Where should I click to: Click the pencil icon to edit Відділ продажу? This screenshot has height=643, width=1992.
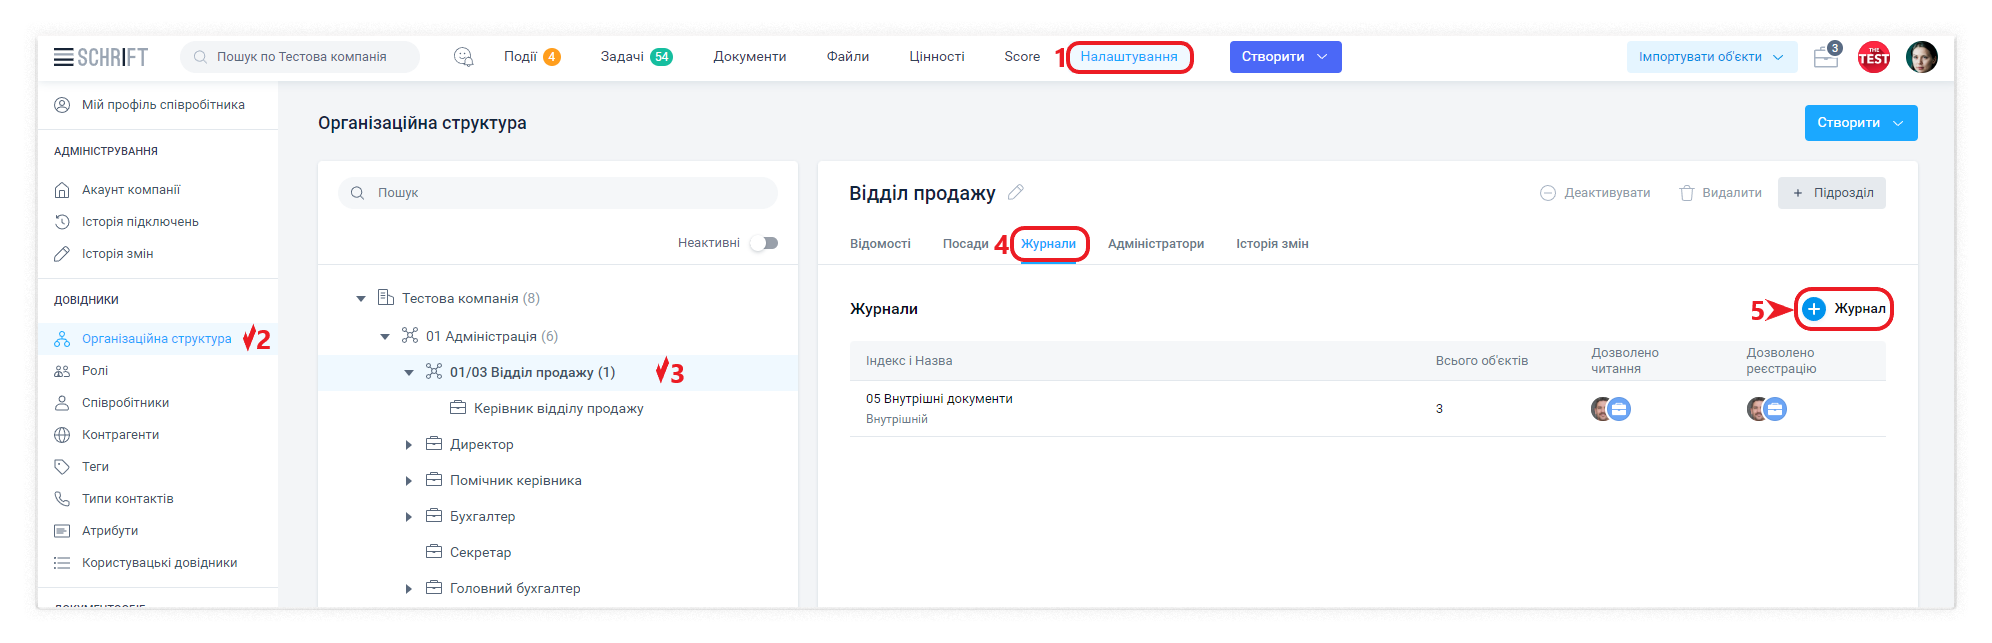pyautogui.click(x=1016, y=192)
